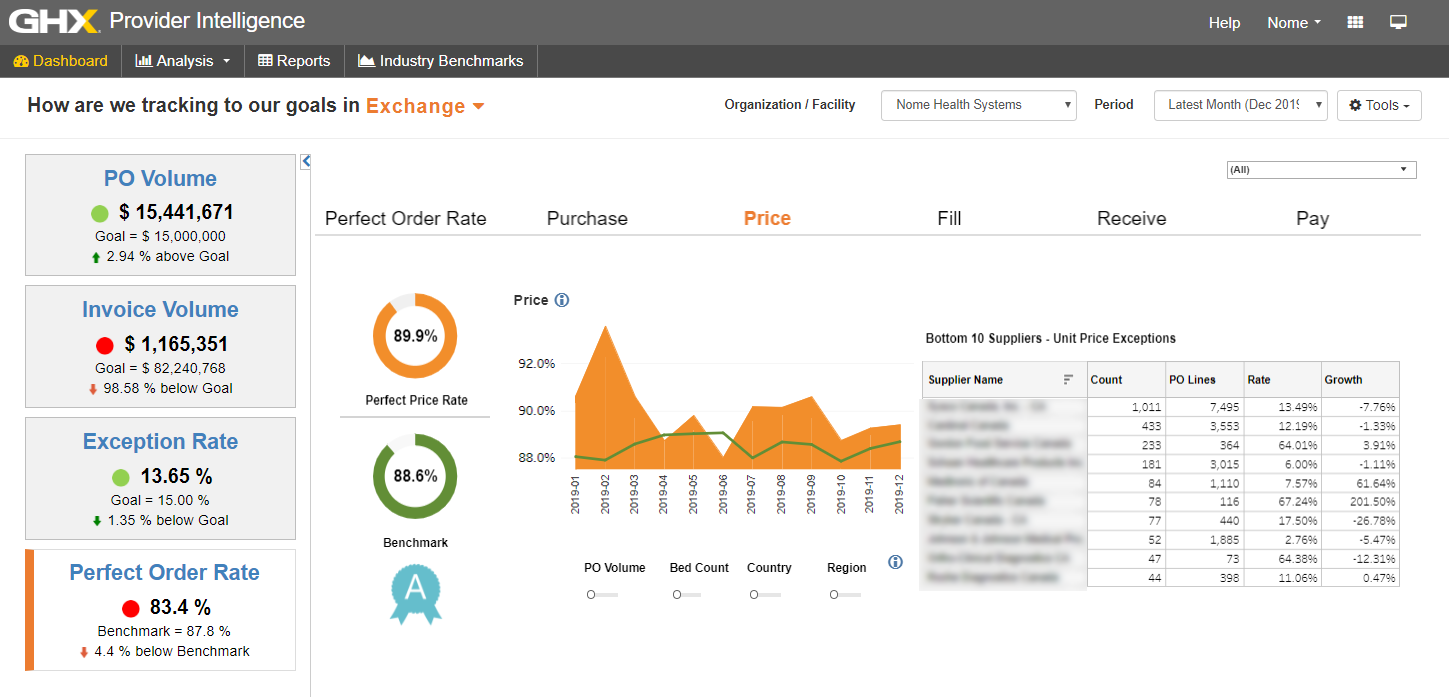Open the Period dropdown
The image size is (1449, 697).
pos(1240,105)
